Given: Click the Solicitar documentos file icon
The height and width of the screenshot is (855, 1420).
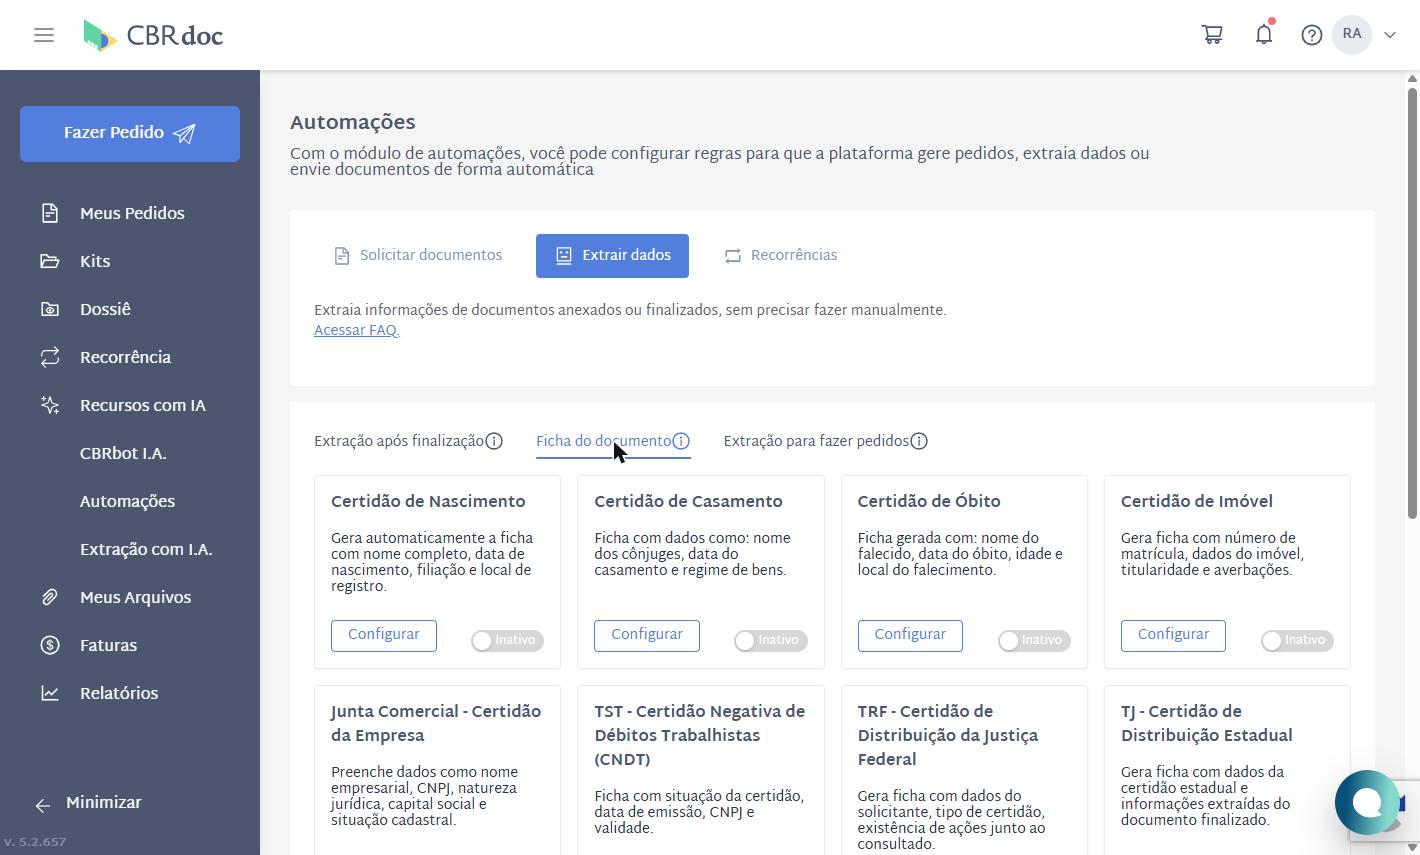Looking at the screenshot, I should [342, 256].
